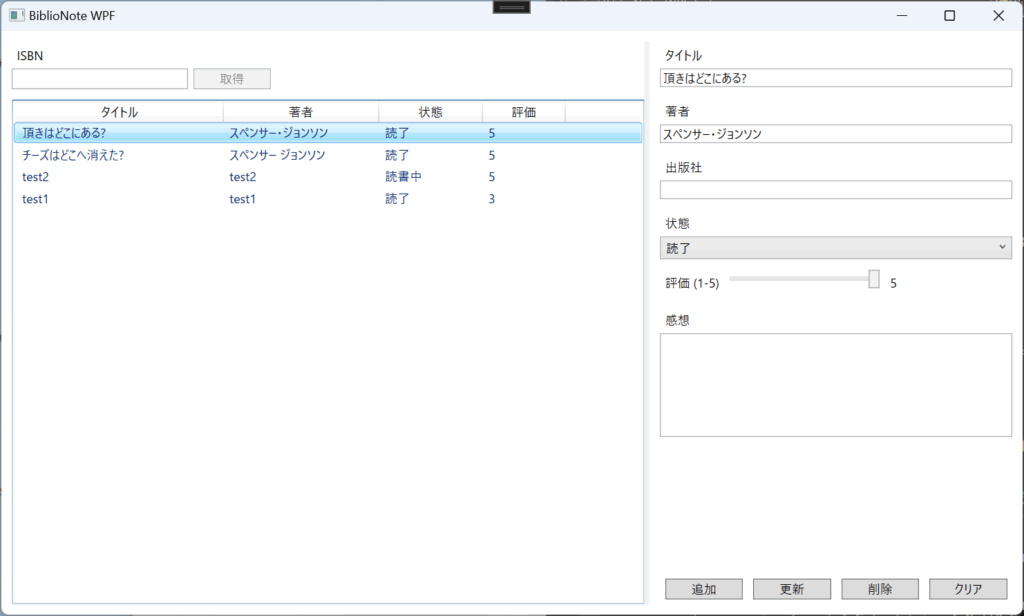Viewport: 1024px width, 616px height.
Task: Click the 削除 delete button
Action: (880, 589)
